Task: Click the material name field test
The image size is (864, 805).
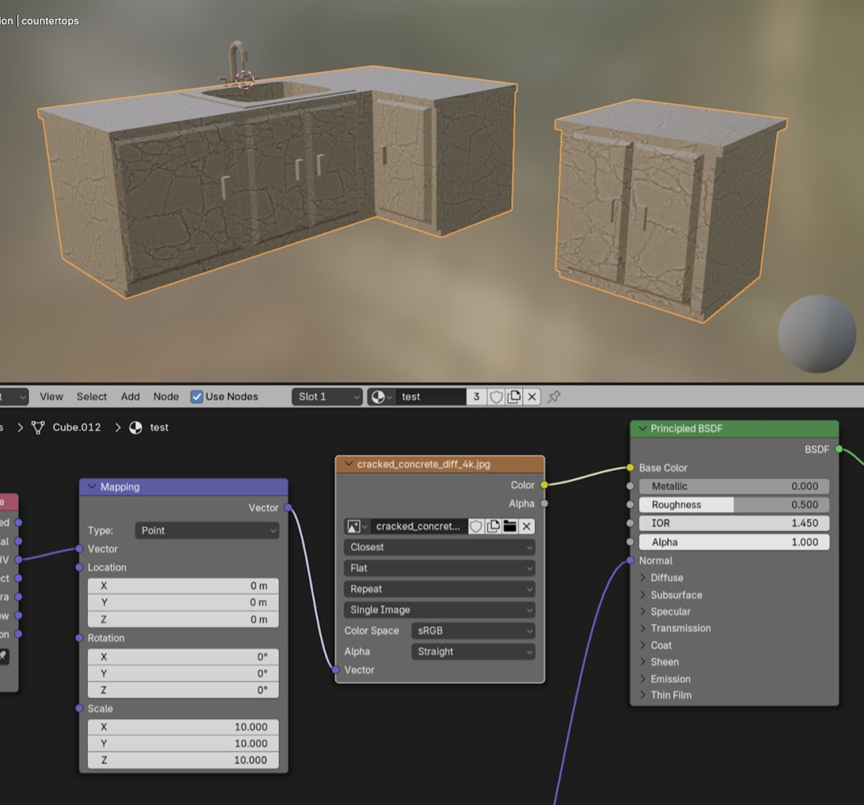Action: (x=431, y=397)
